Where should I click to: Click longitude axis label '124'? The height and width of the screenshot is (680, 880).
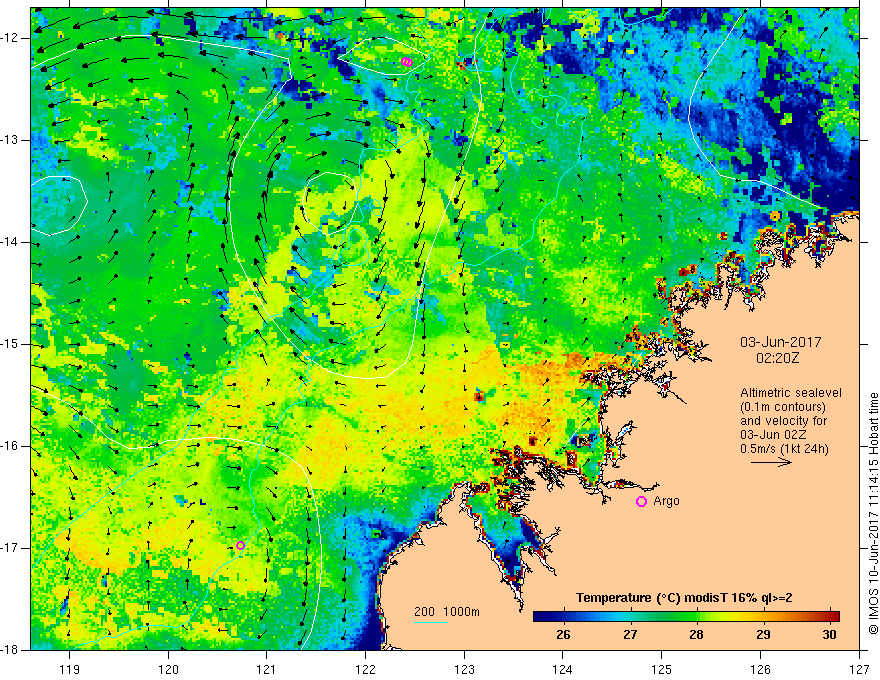pyautogui.click(x=563, y=669)
